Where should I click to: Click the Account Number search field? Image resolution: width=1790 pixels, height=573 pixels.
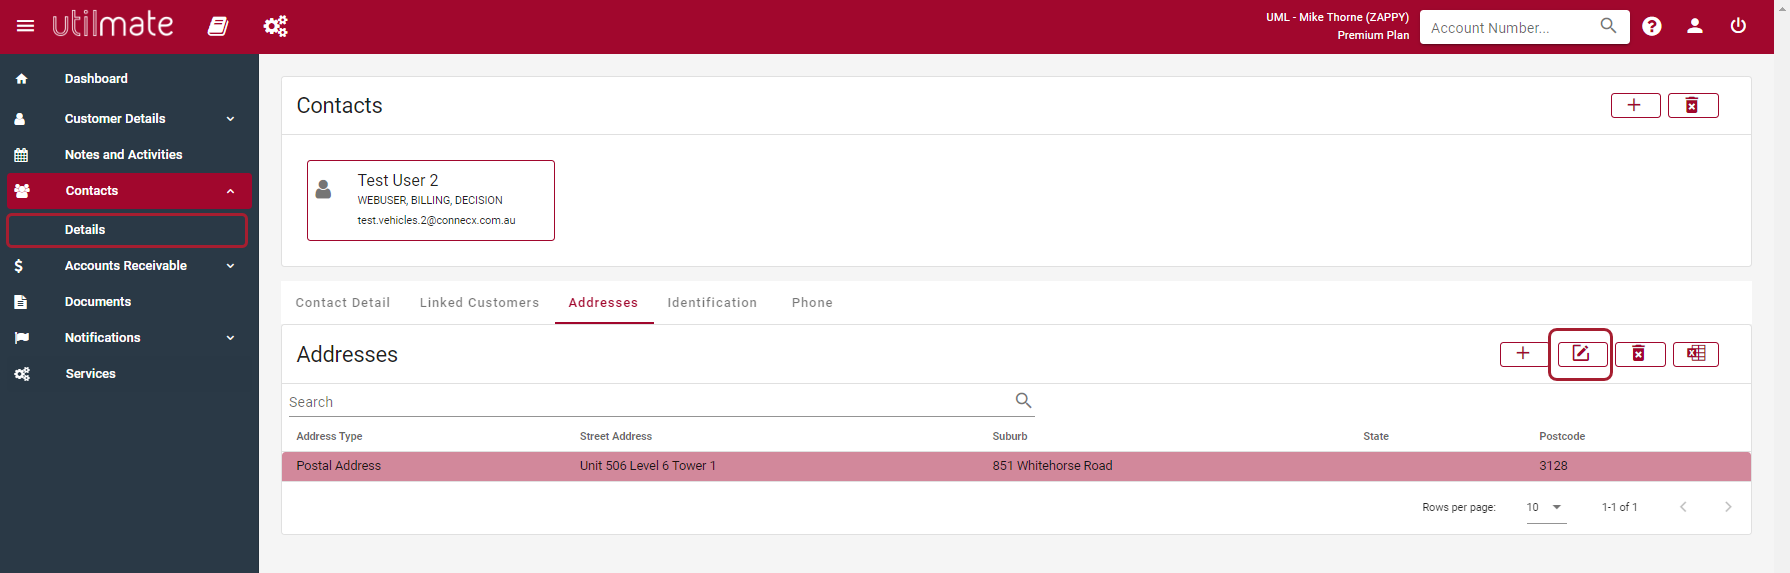point(1510,28)
